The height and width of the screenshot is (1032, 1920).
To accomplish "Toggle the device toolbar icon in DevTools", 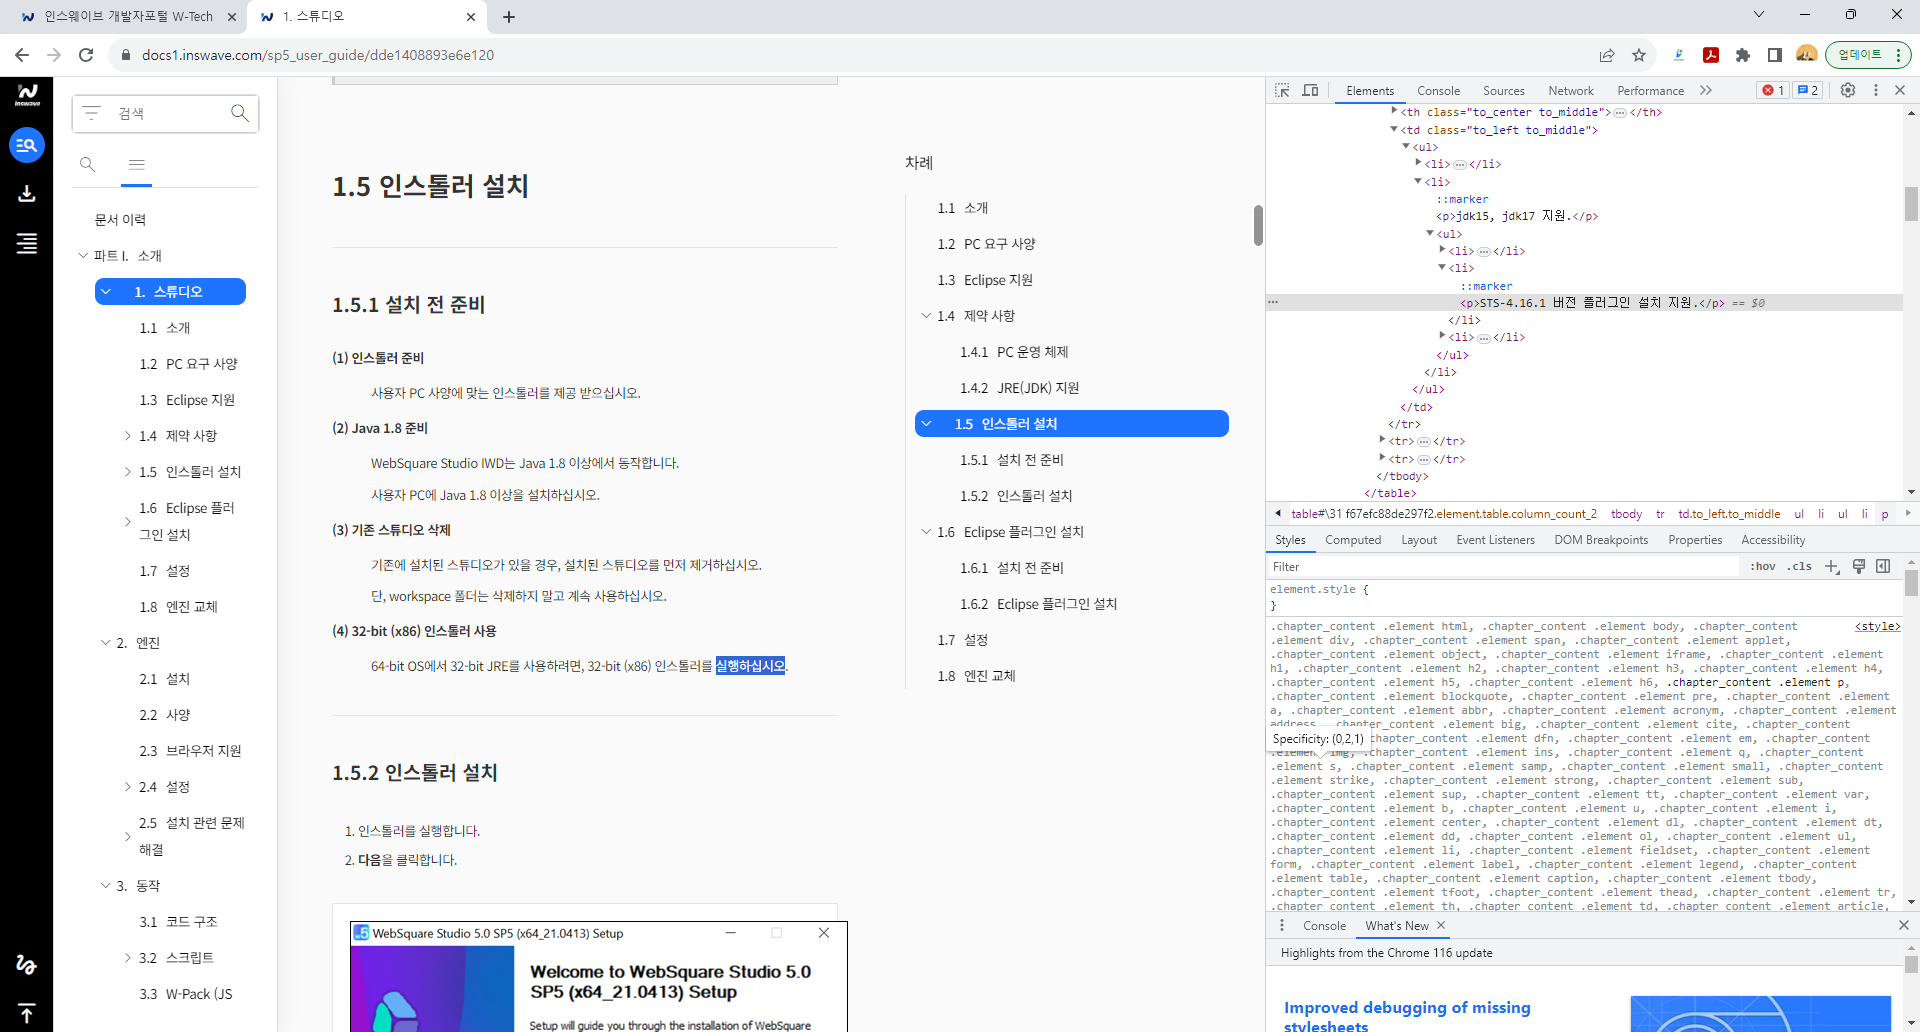I will click(x=1310, y=90).
